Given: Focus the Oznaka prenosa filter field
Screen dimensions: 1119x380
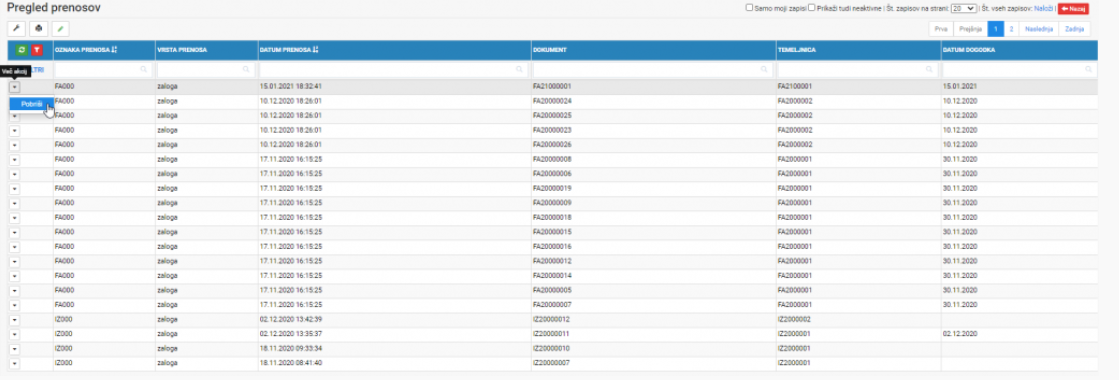Looking at the screenshot, I should pyautogui.click(x=103, y=69).
